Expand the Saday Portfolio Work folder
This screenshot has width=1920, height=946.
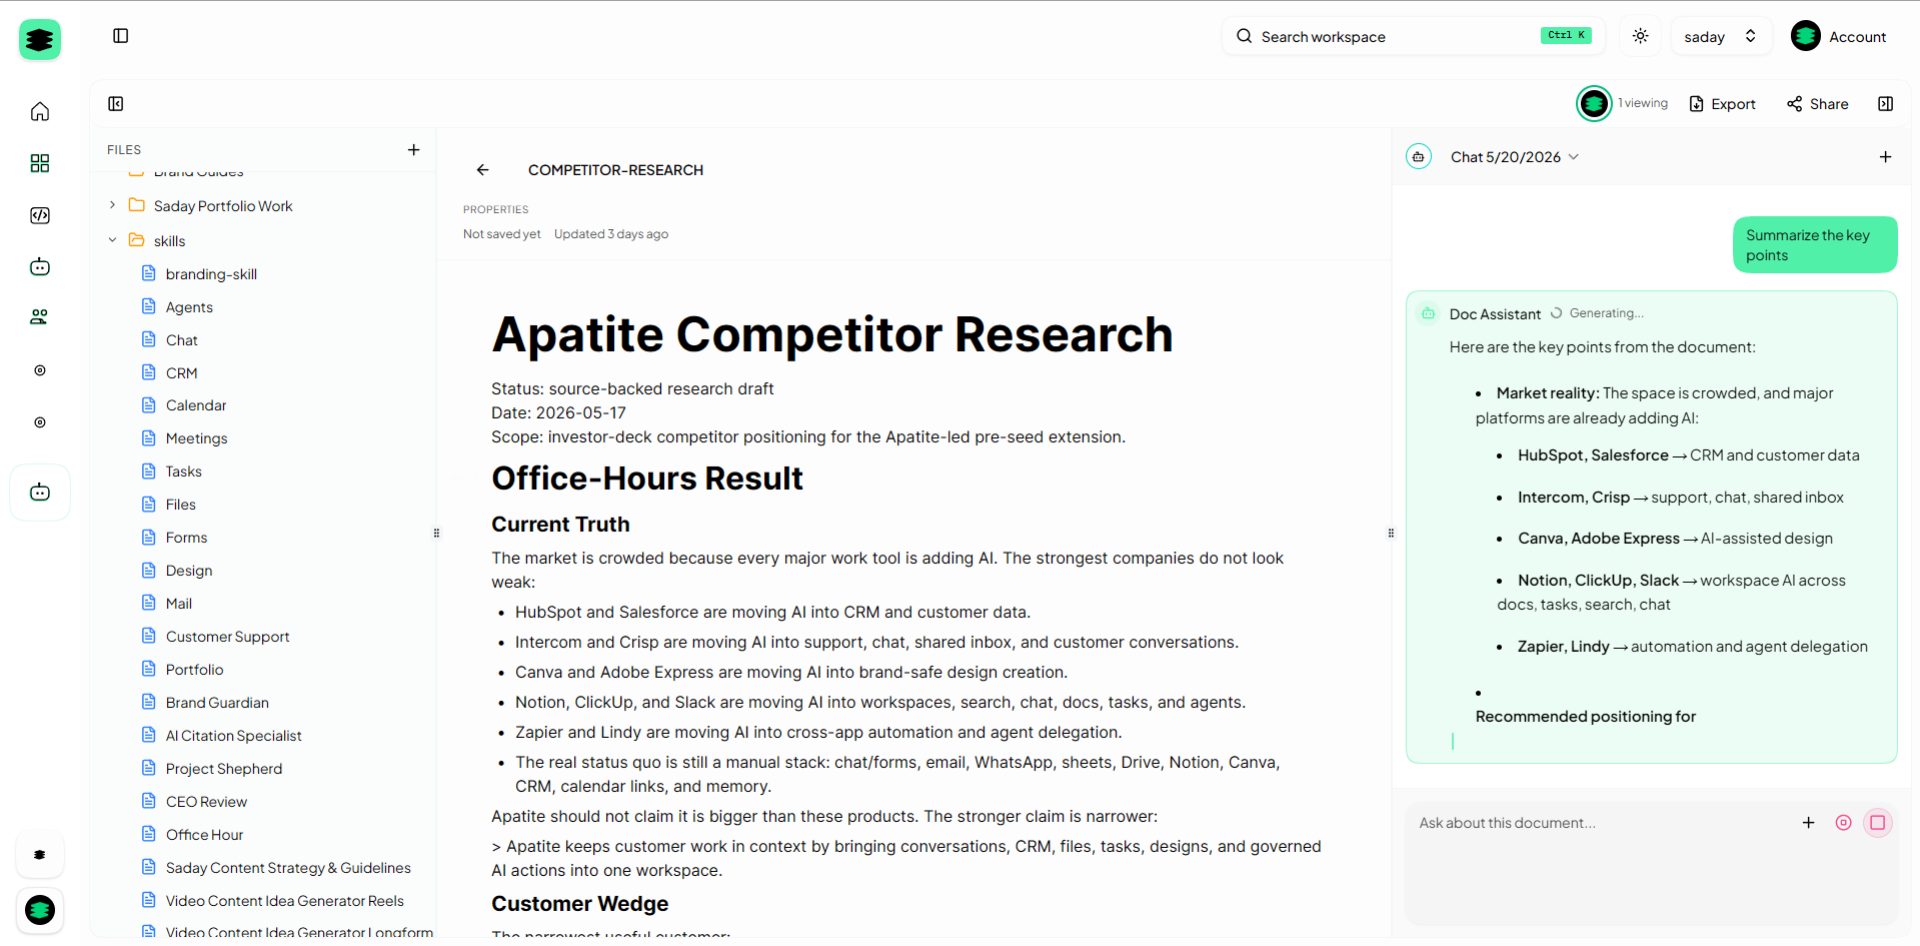point(112,206)
